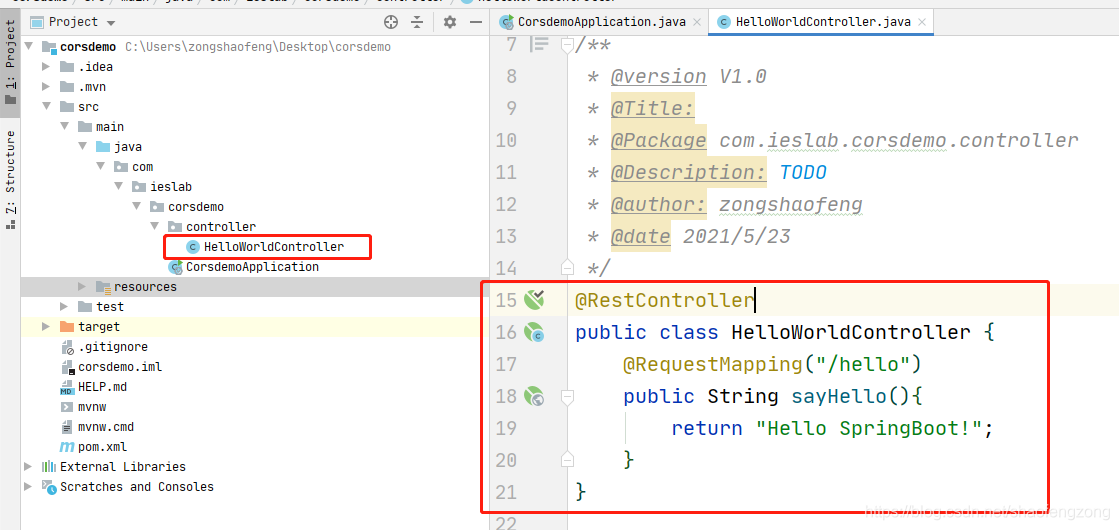The height and width of the screenshot is (530, 1119).
Task: Open the 1: Project tool window tab
Action: 10,63
